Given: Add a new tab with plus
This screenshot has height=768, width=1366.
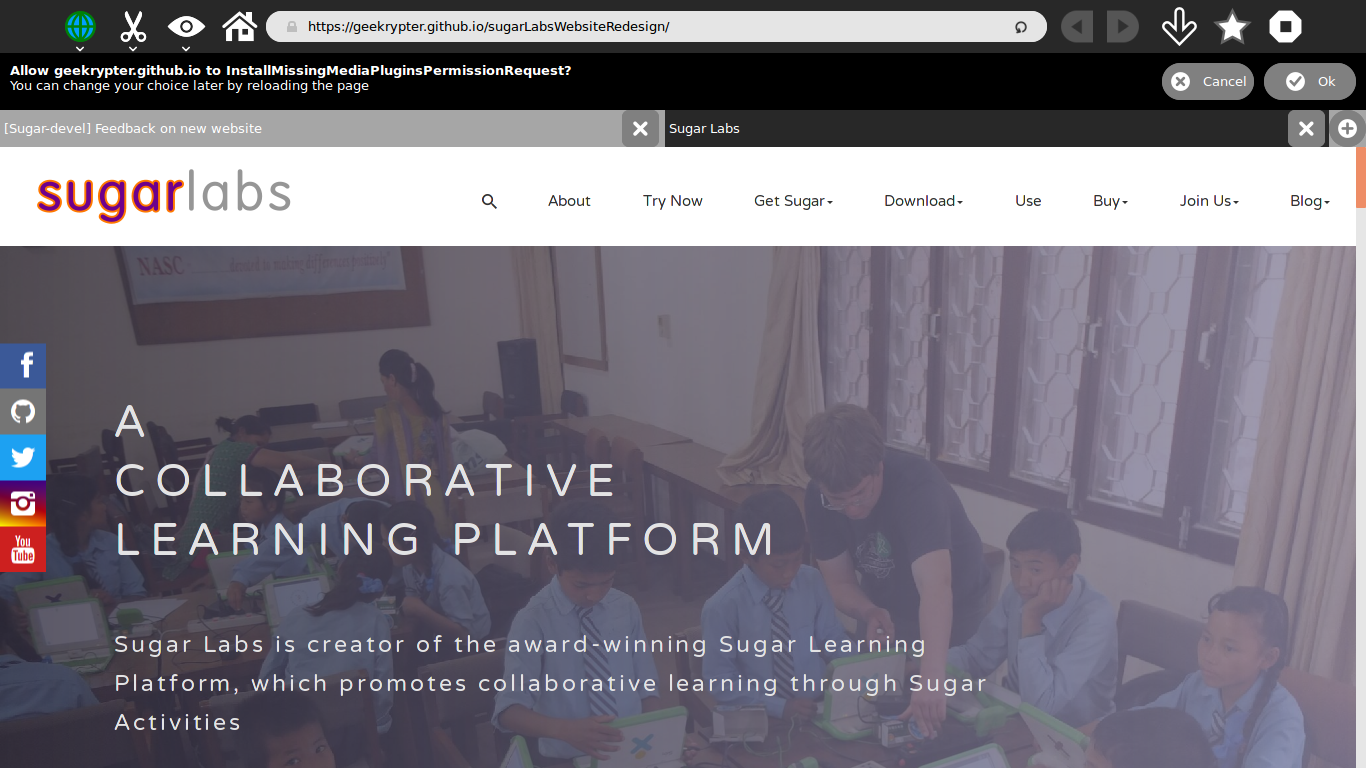Looking at the screenshot, I should click(x=1348, y=128).
